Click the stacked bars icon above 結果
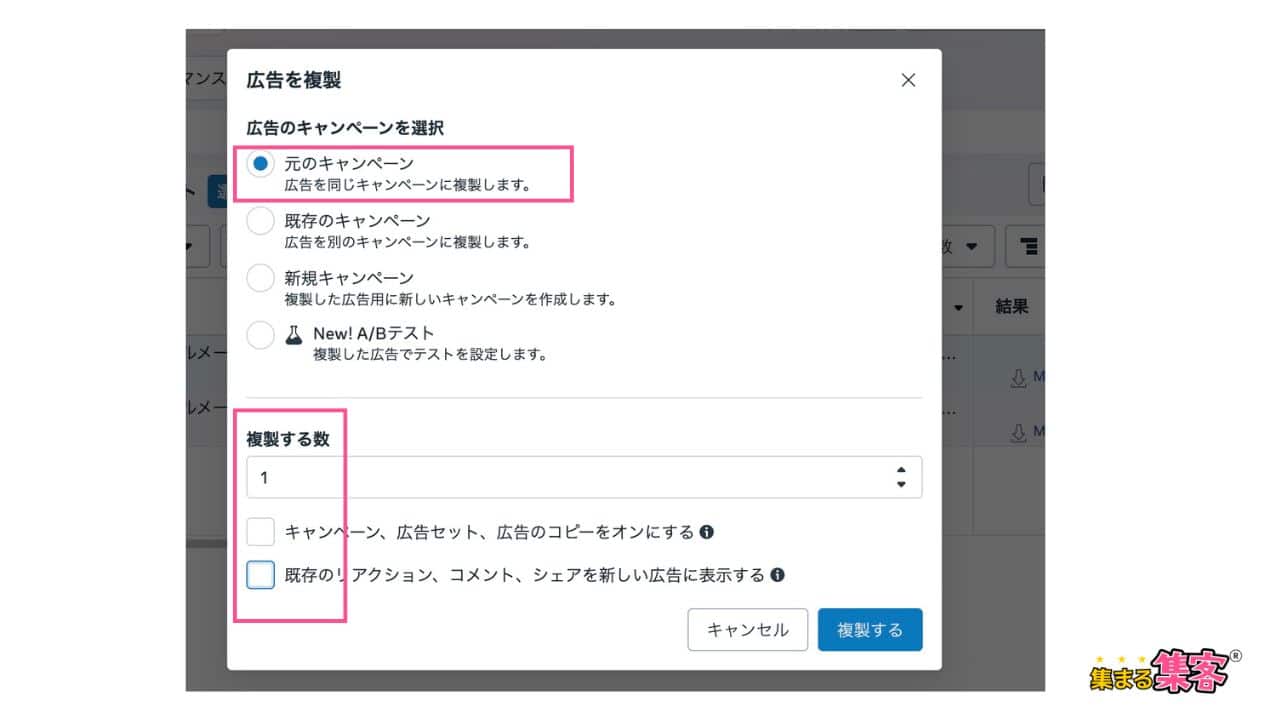Image resolution: width=1280 pixels, height=720 pixels. (1027, 246)
